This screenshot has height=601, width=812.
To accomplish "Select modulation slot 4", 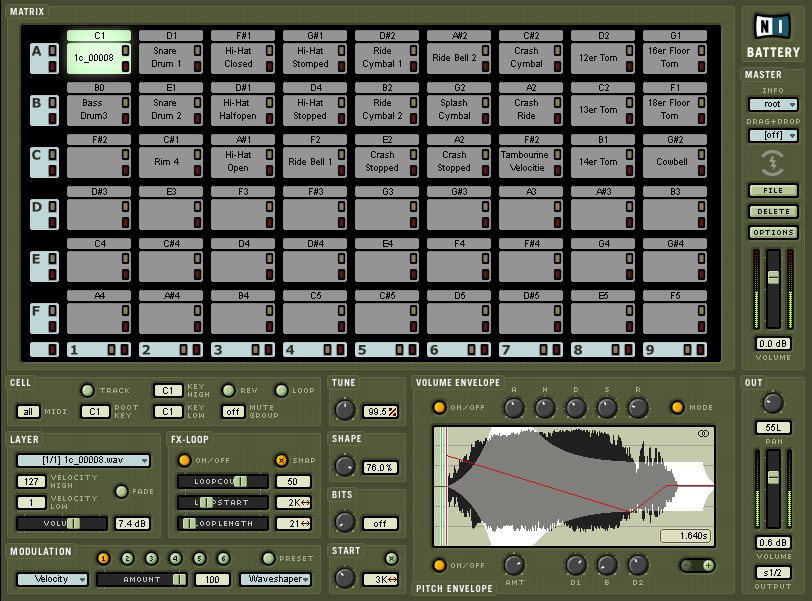I will click(x=176, y=558).
